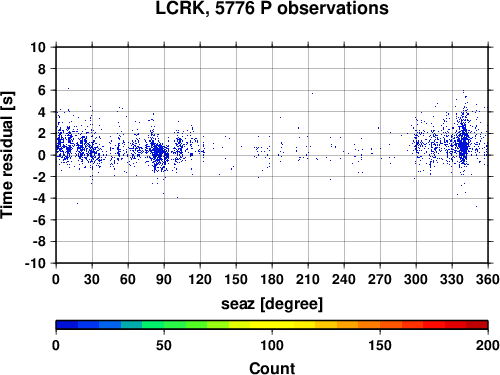
Task: Click the 50 label under colorbar
Action: (x=164, y=345)
